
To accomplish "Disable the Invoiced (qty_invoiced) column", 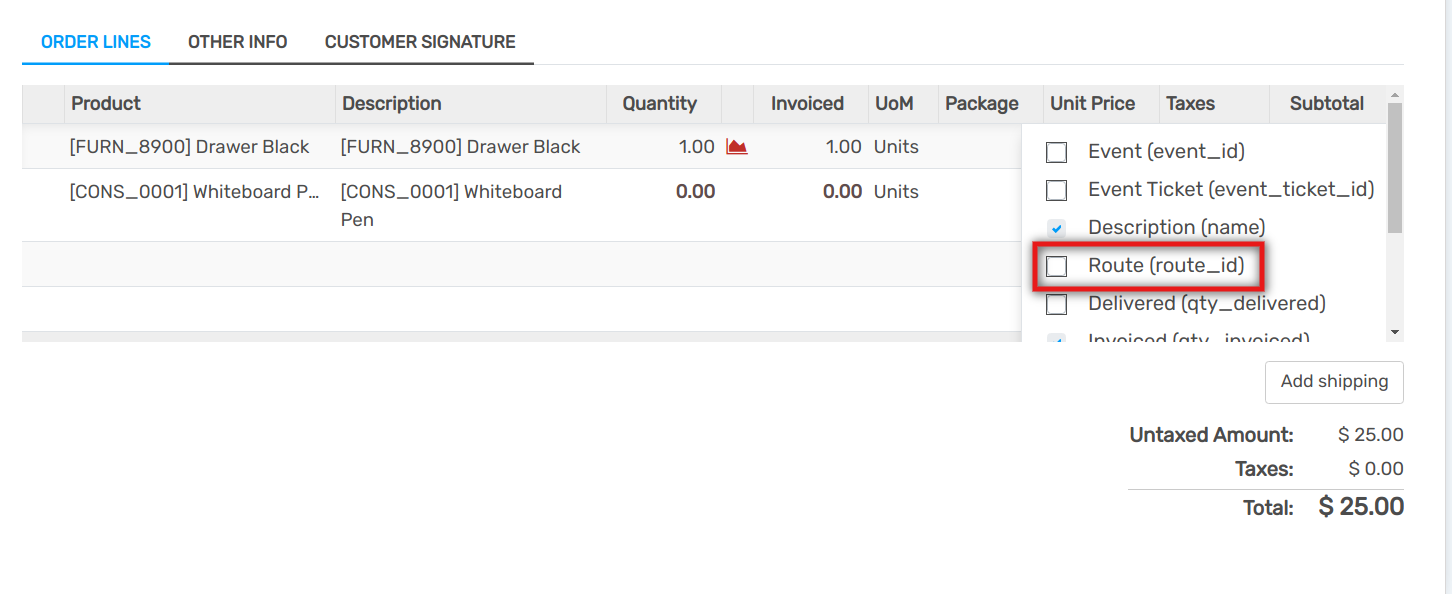I will (x=1056, y=338).
